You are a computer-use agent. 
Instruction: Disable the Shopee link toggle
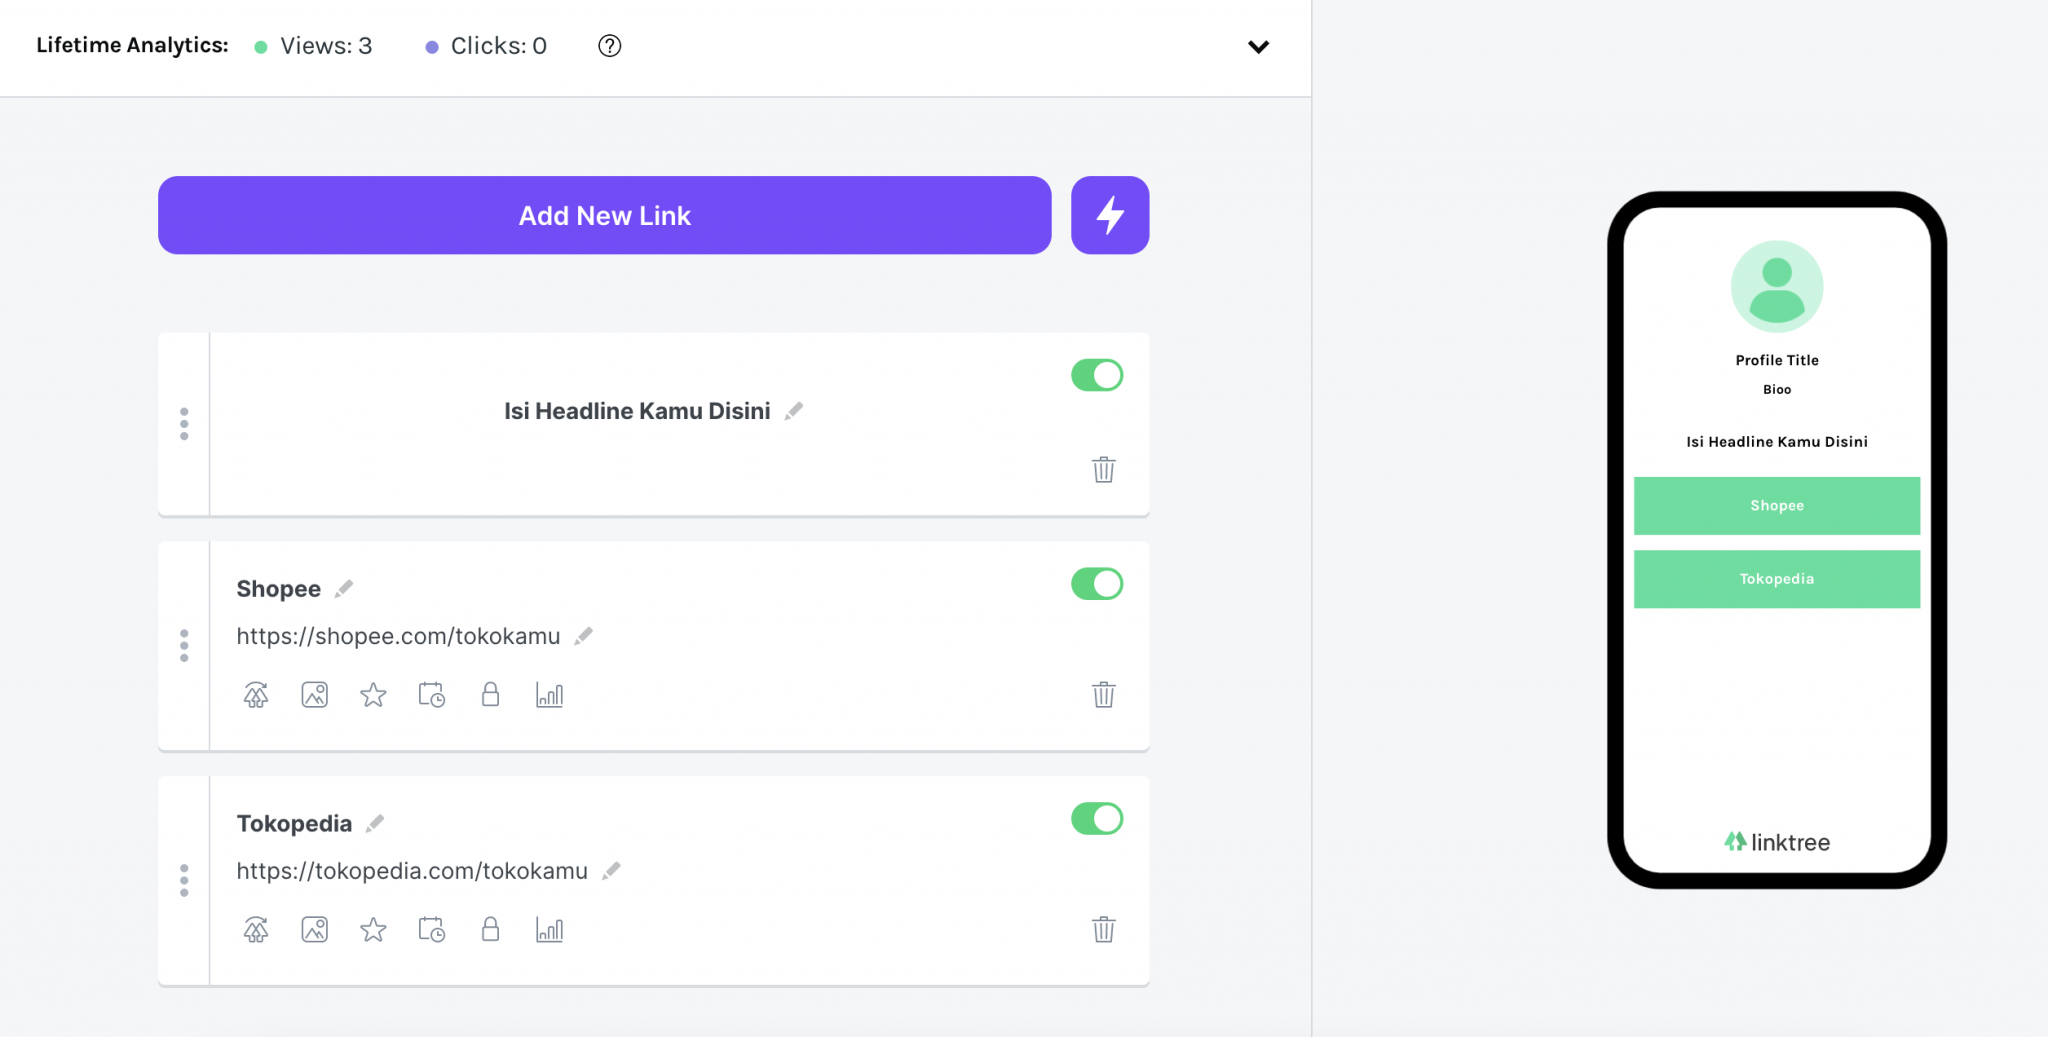[x=1097, y=584]
